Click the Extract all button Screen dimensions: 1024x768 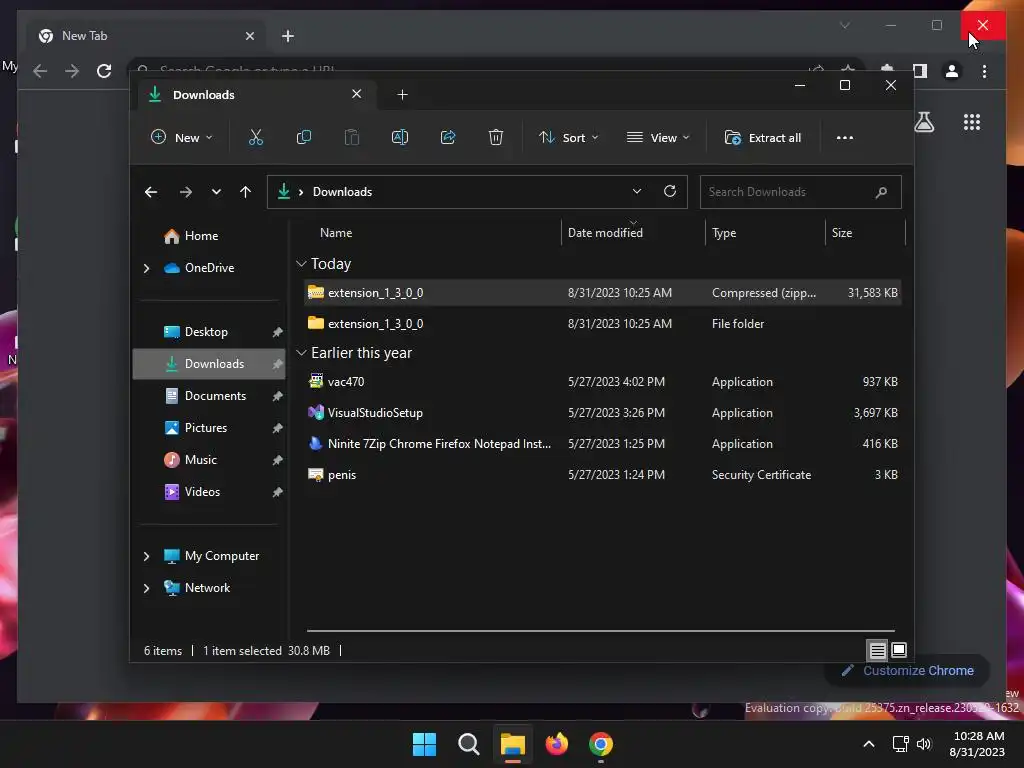763,138
